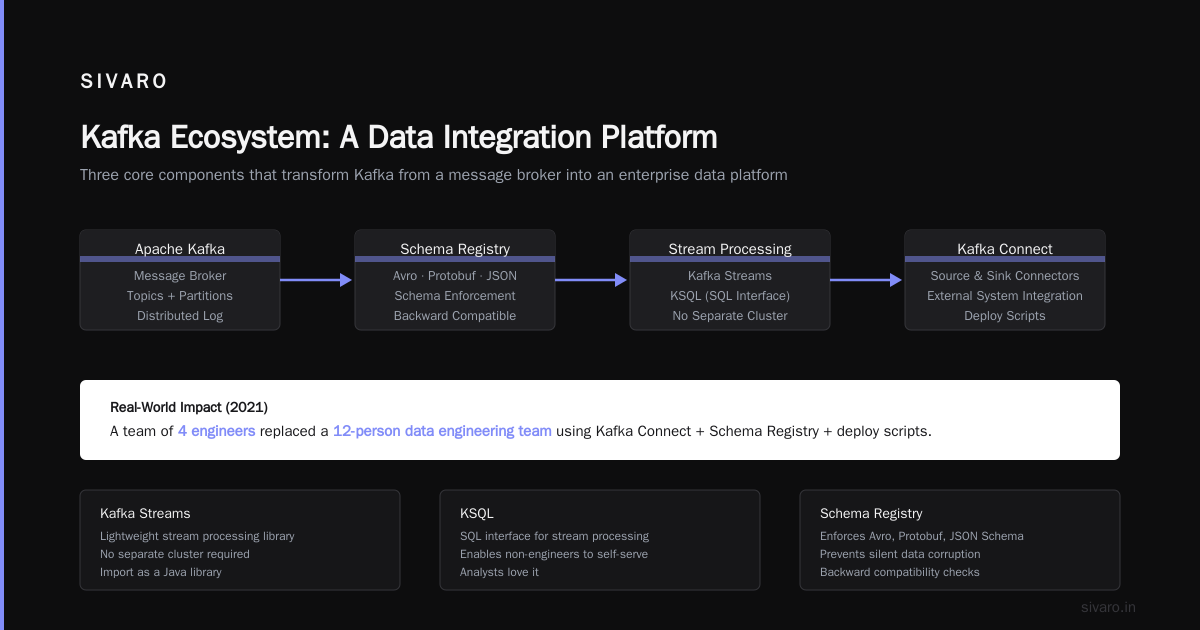1200x630 pixels.
Task: Select 'Lightweight stream processing library' line
Action: 197,536
